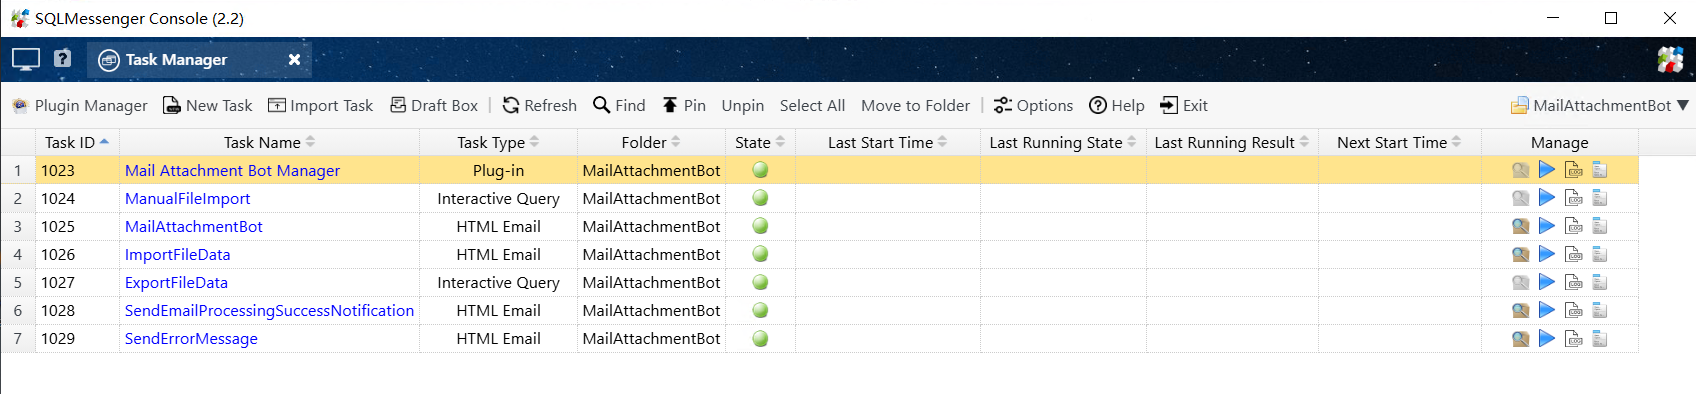
Task: Sort table by Task ID column
Action: click(77, 142)
